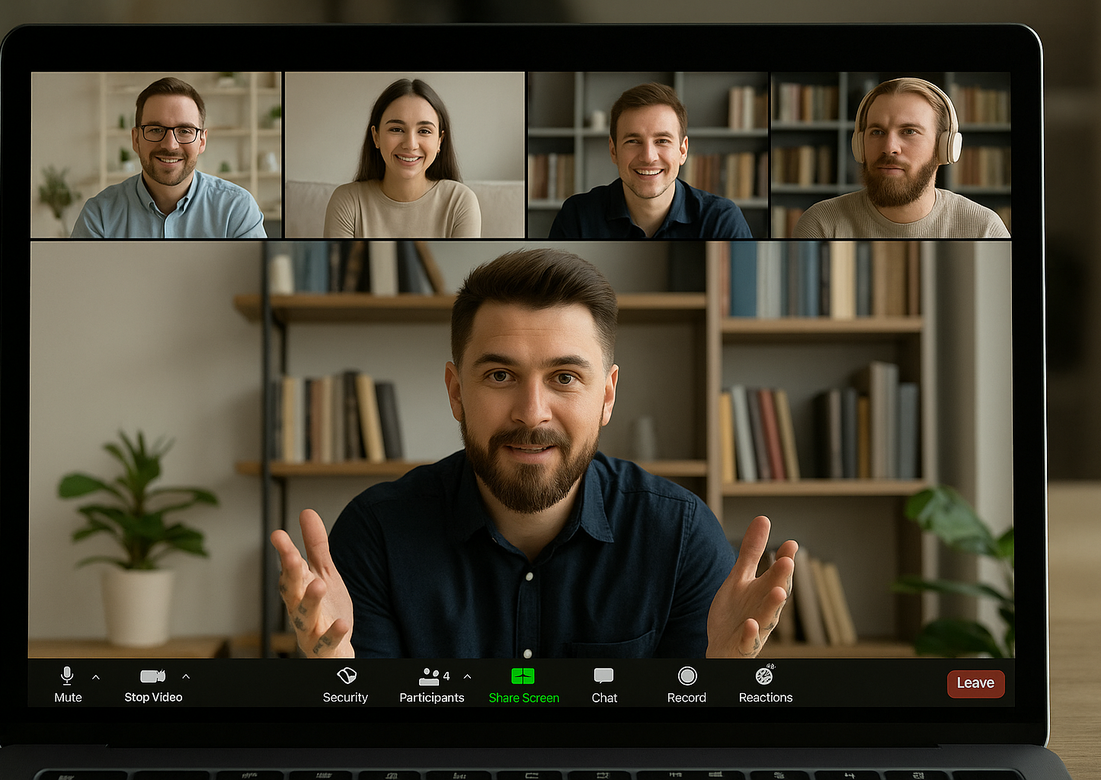Click the Chat text label

pyautogui.click(x=605, y=697)
